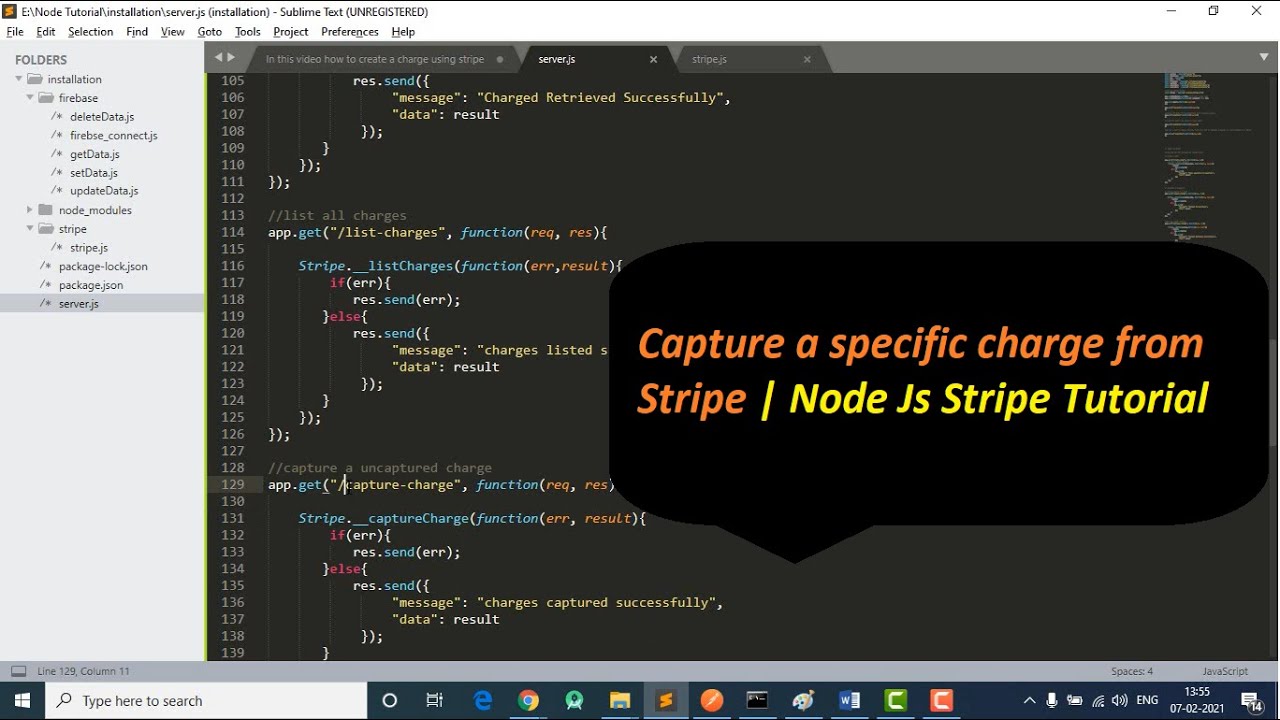Screen dimensions: 1280x720
Task: Open stripe.js file in sidebar tree
Action: (x=89, y=248)
